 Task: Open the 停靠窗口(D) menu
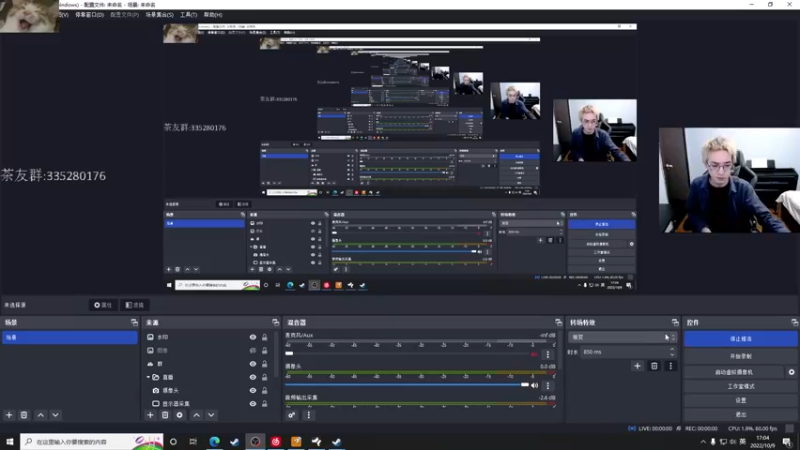89,15
